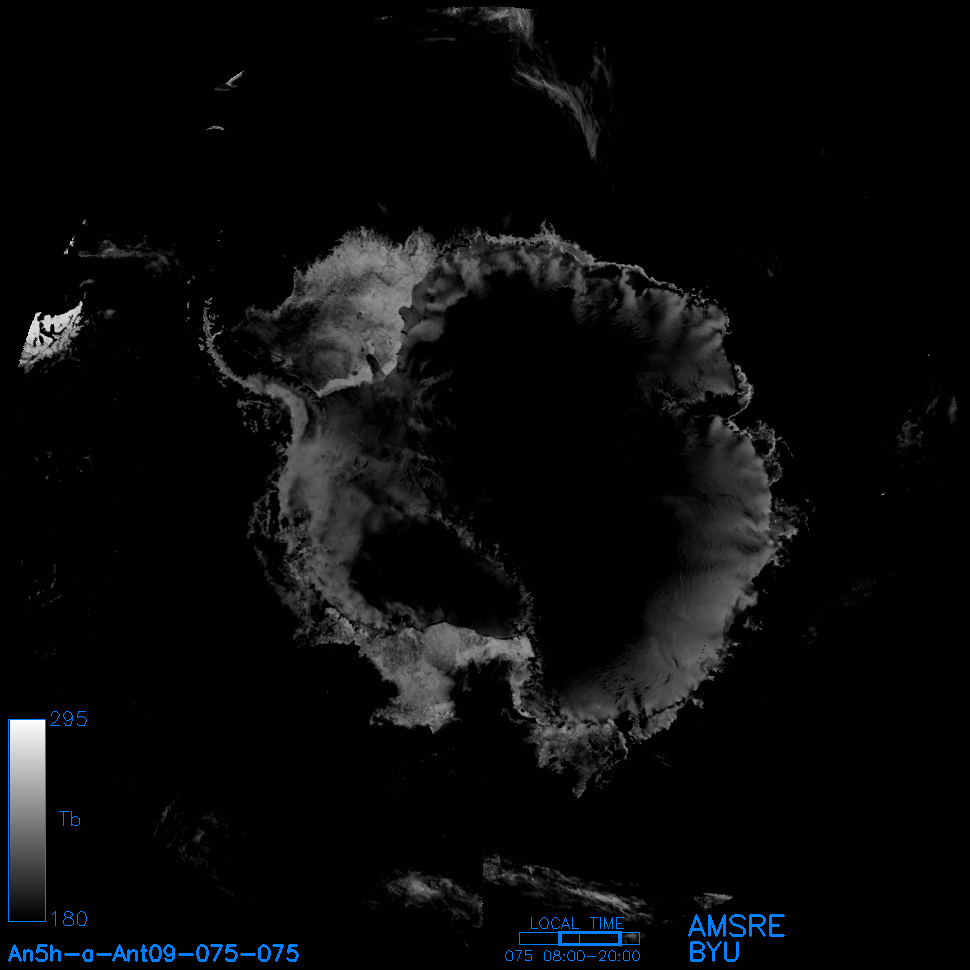Viewport: 970px width, 970px height.
Task: Select the 295 maximum scale value
Action: coord(69,719)
